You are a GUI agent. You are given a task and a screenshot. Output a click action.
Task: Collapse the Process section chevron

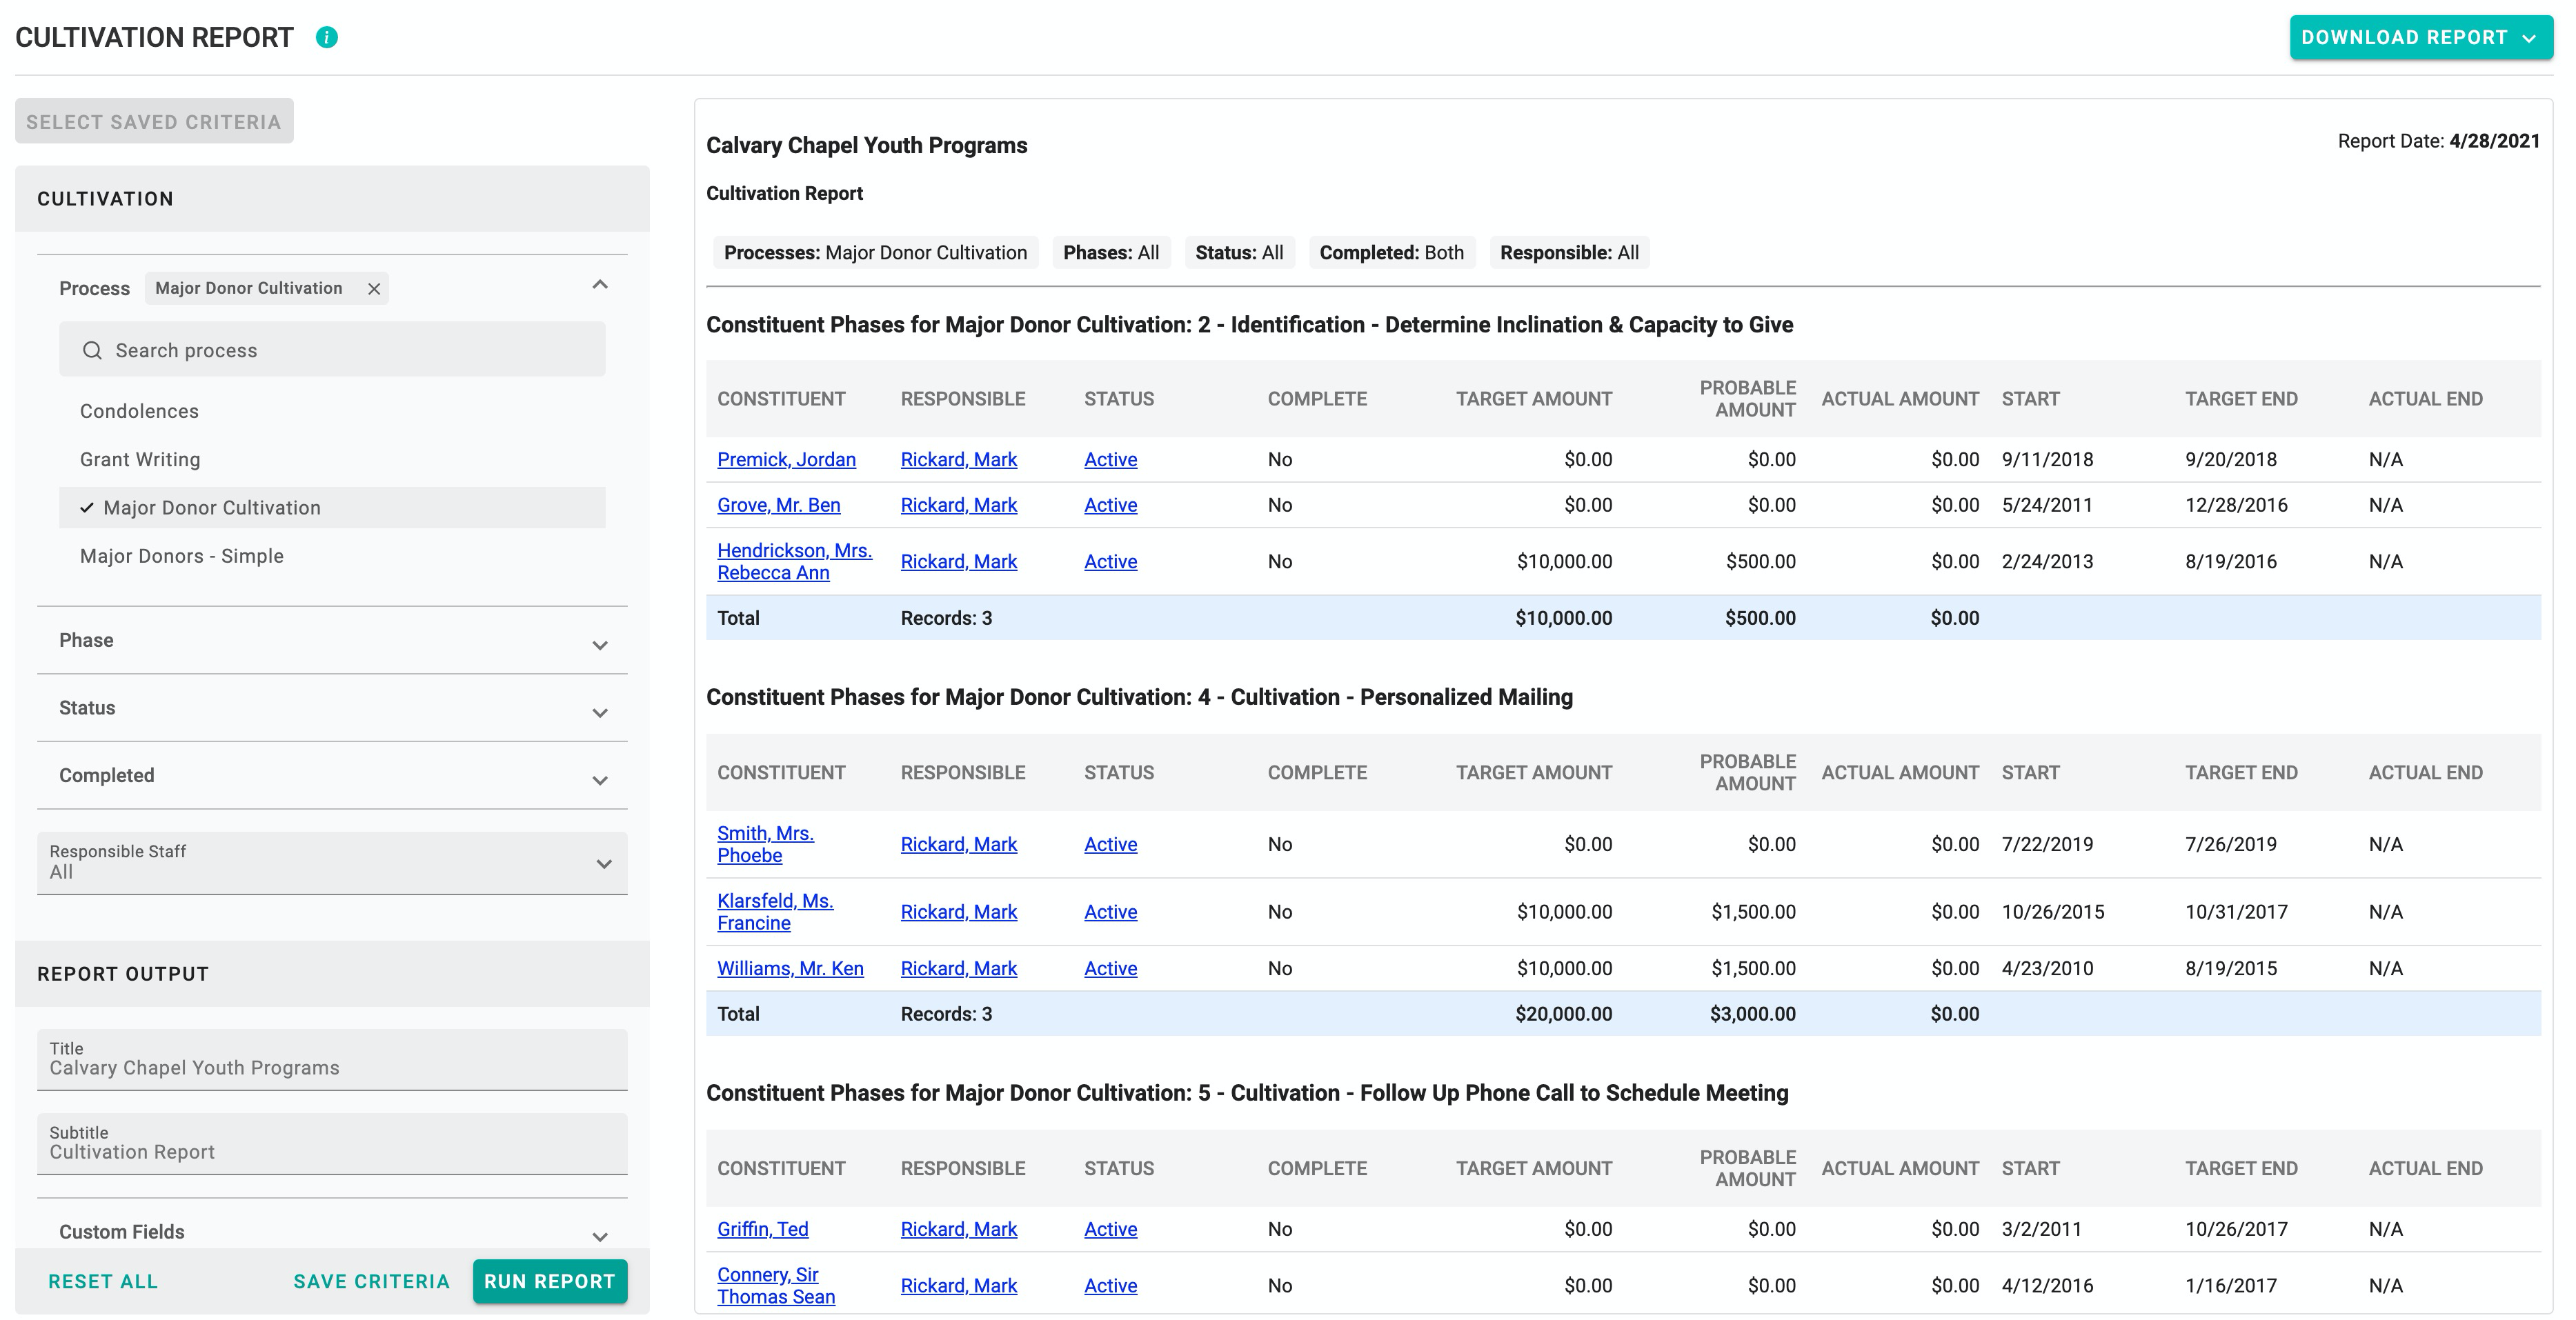pyautogui.click(x=600, y=285)
